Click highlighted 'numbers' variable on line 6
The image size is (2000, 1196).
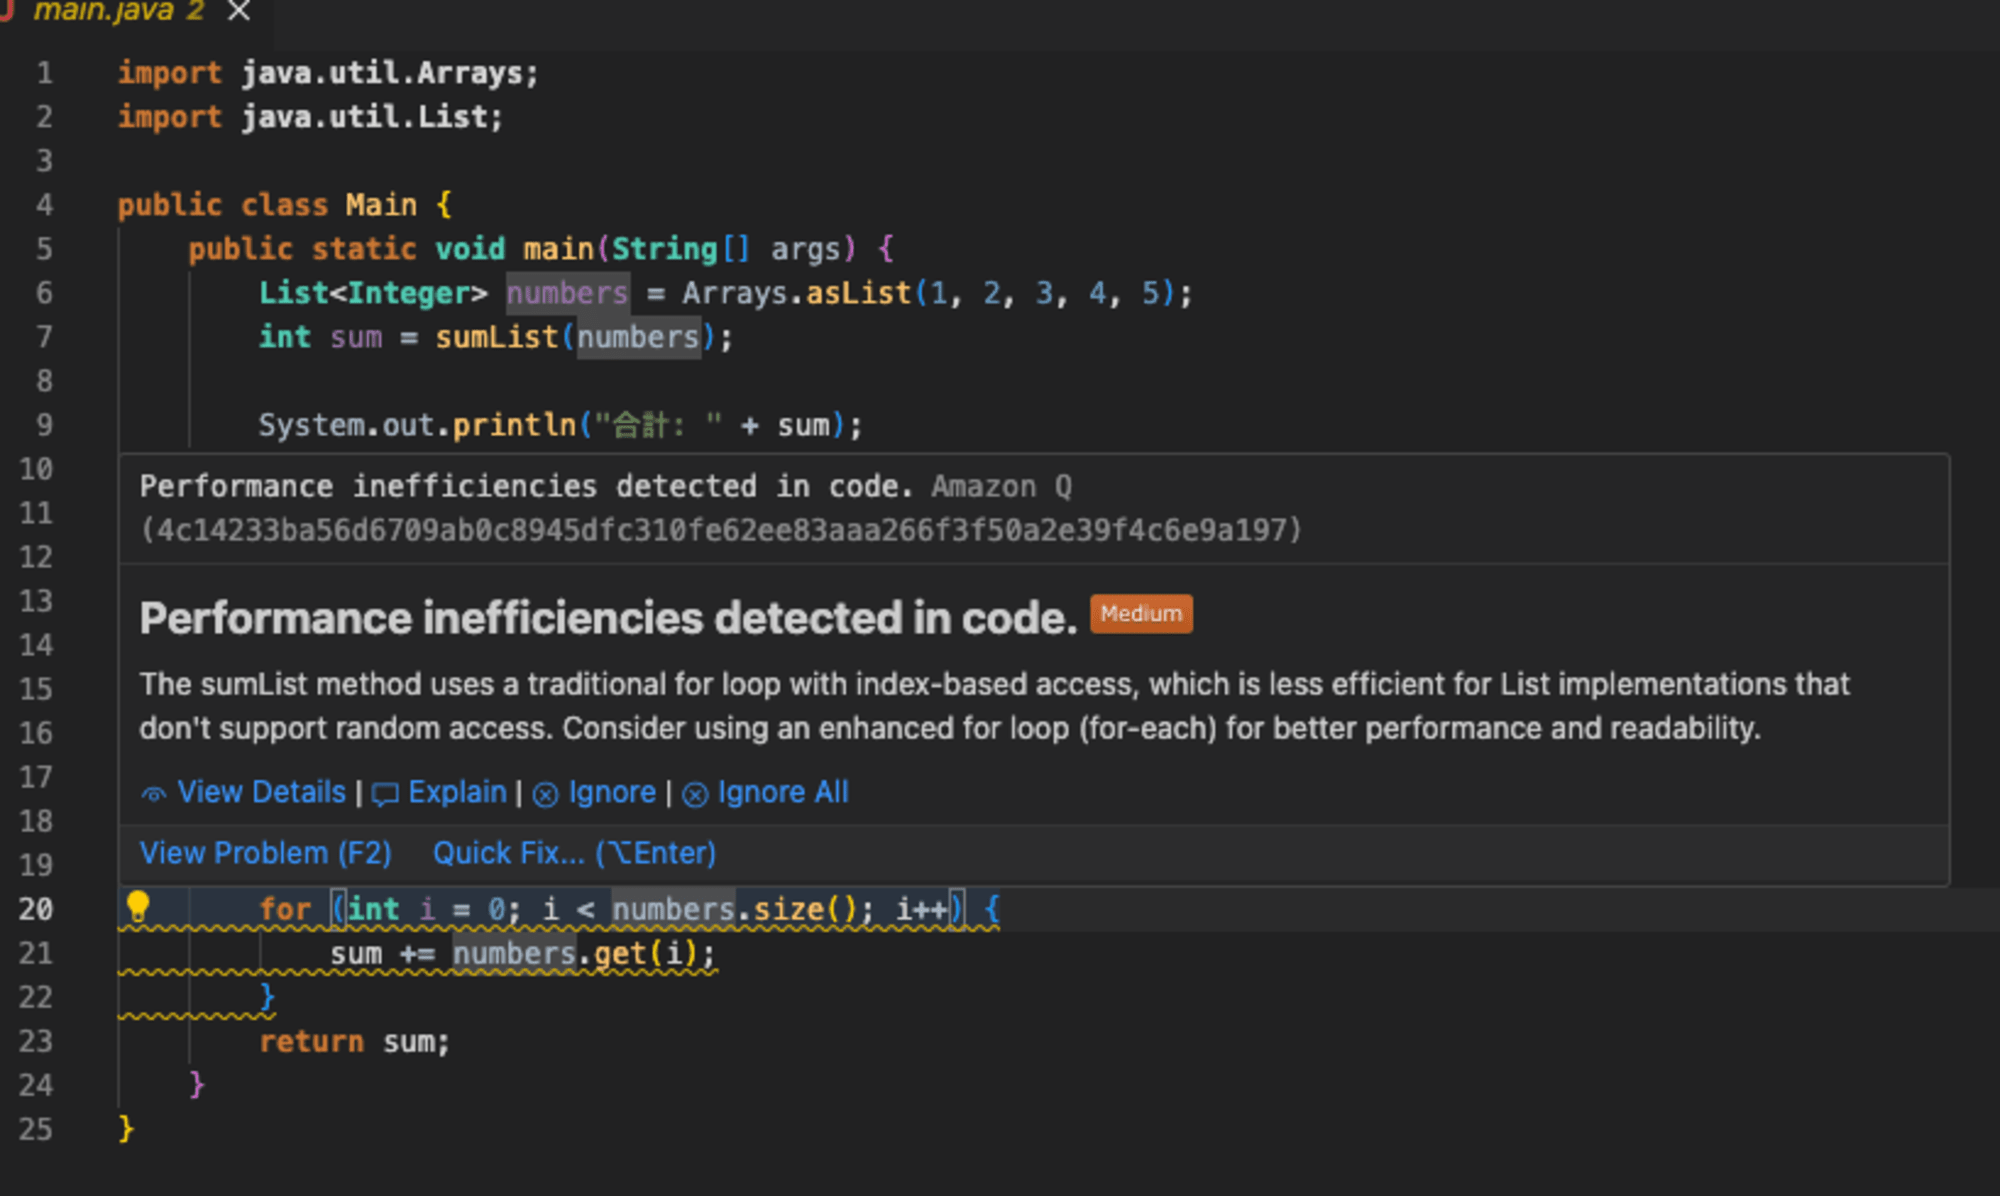click(x=567, y=293)
